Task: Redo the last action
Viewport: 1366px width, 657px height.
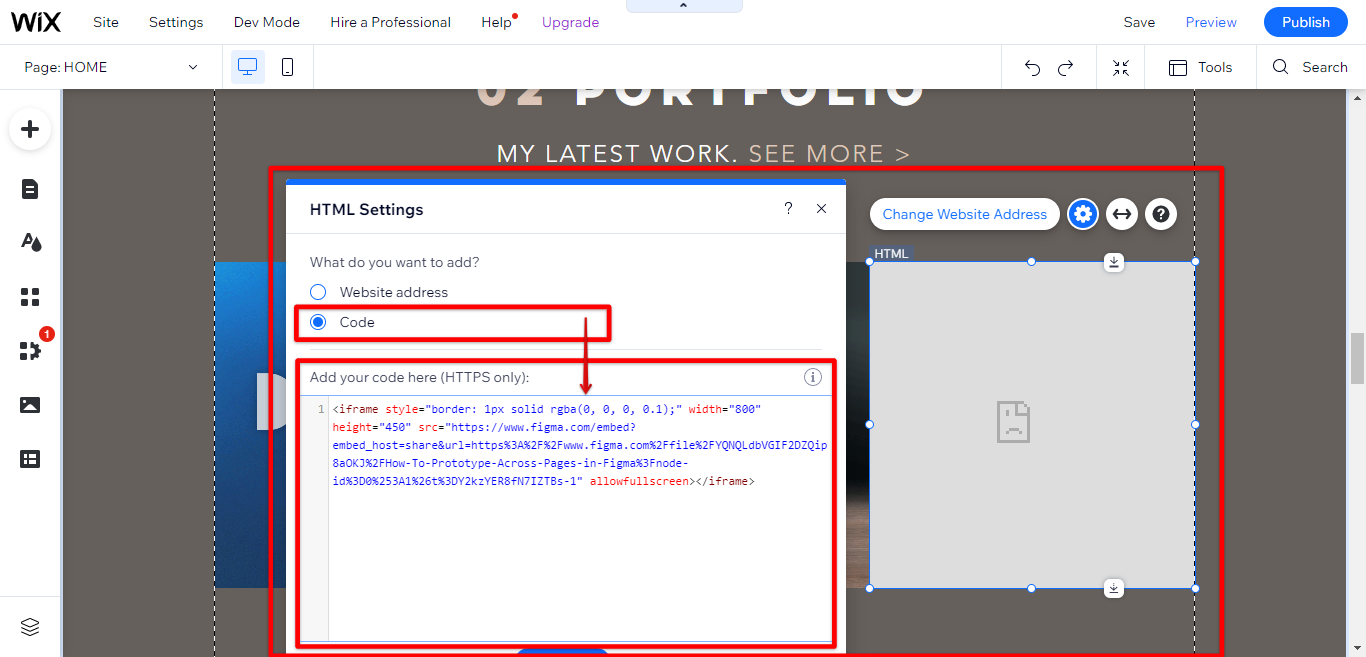Action: [x=1066, y=68]
